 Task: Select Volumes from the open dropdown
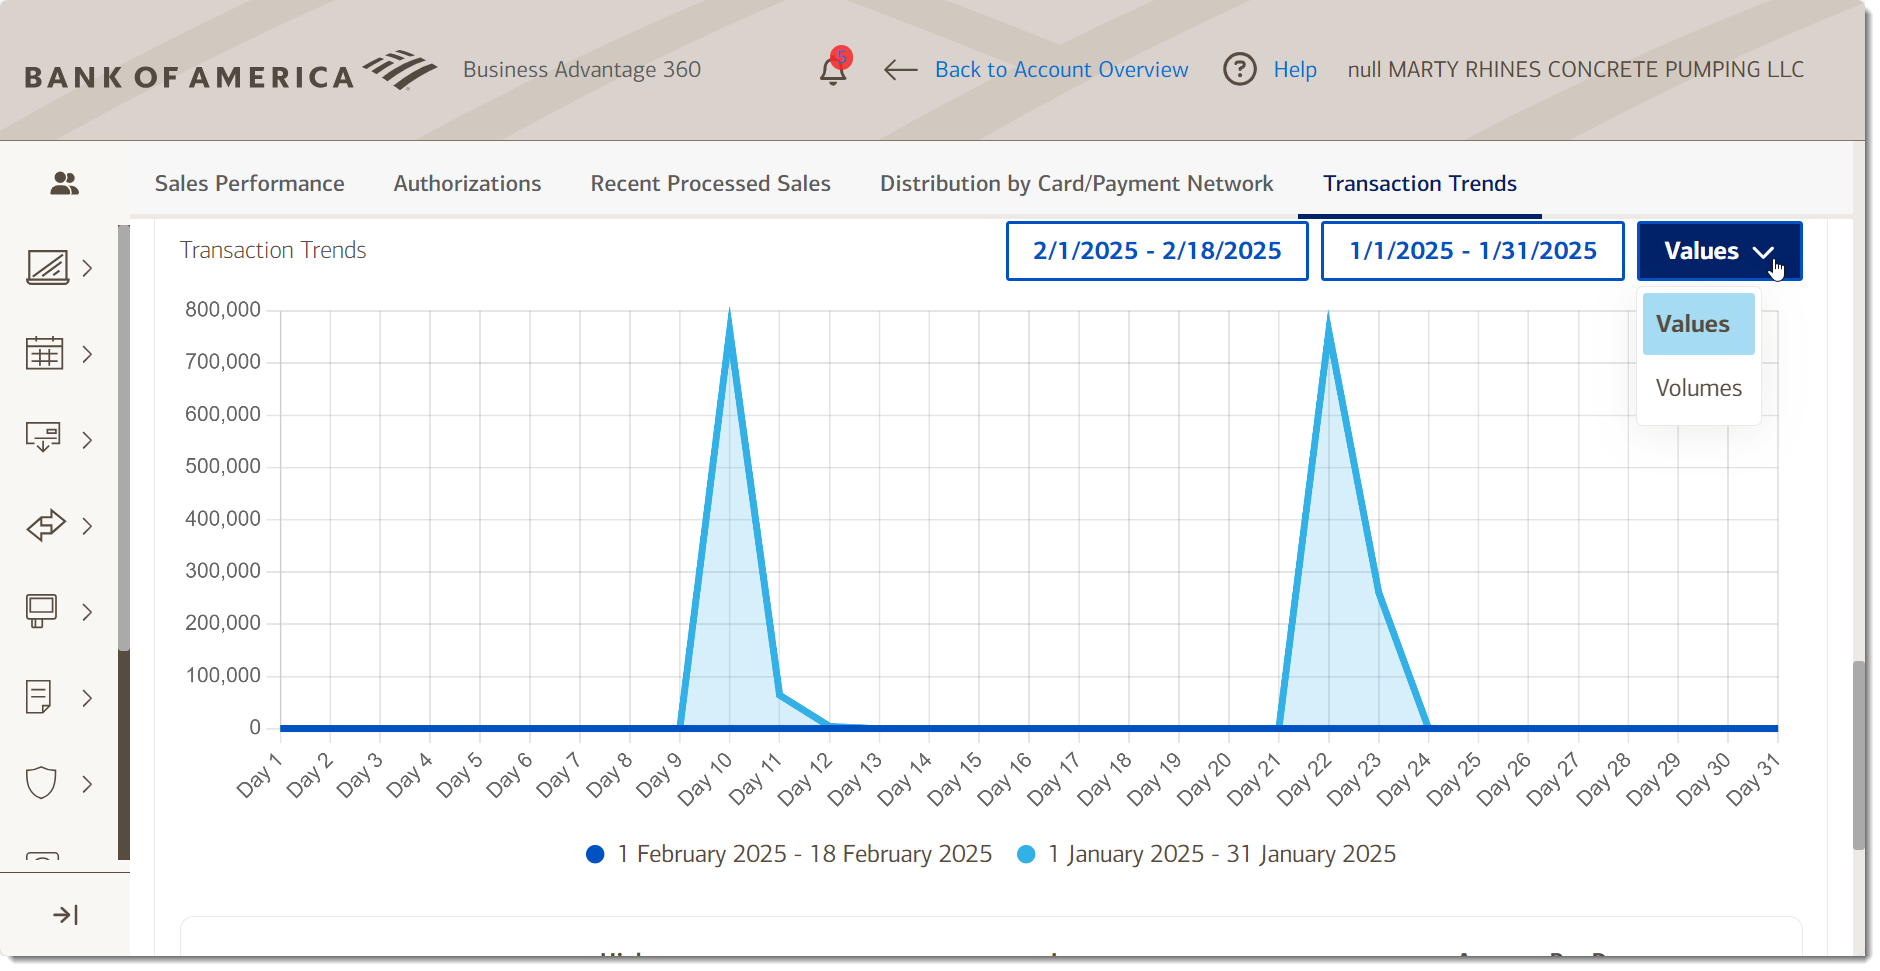[x=1697, y=388]
